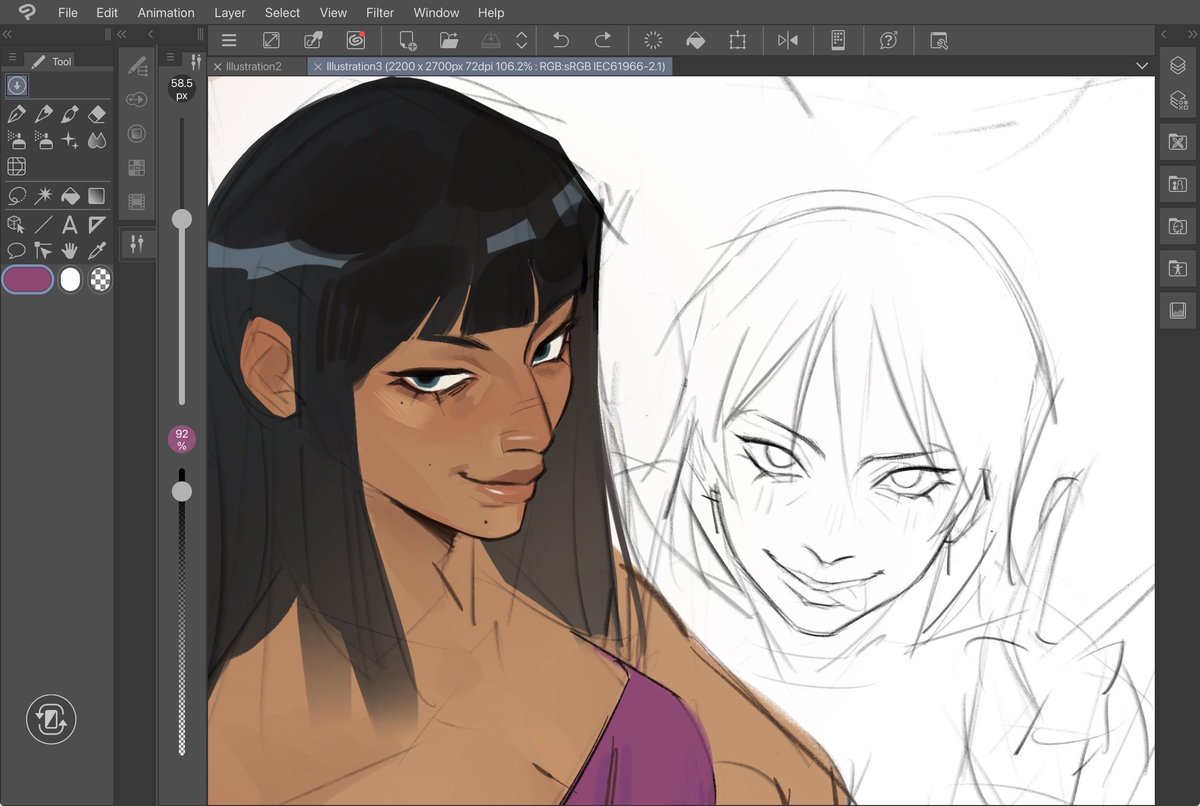Select the Blend droplets tool

pos(97,140)
